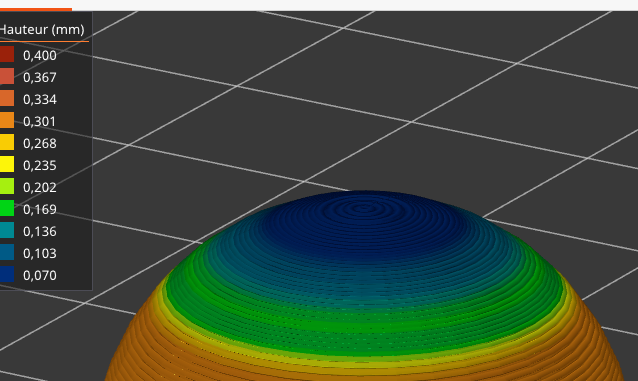
Task: Select the 0,202 height value label
Action: tap(40, 187)
